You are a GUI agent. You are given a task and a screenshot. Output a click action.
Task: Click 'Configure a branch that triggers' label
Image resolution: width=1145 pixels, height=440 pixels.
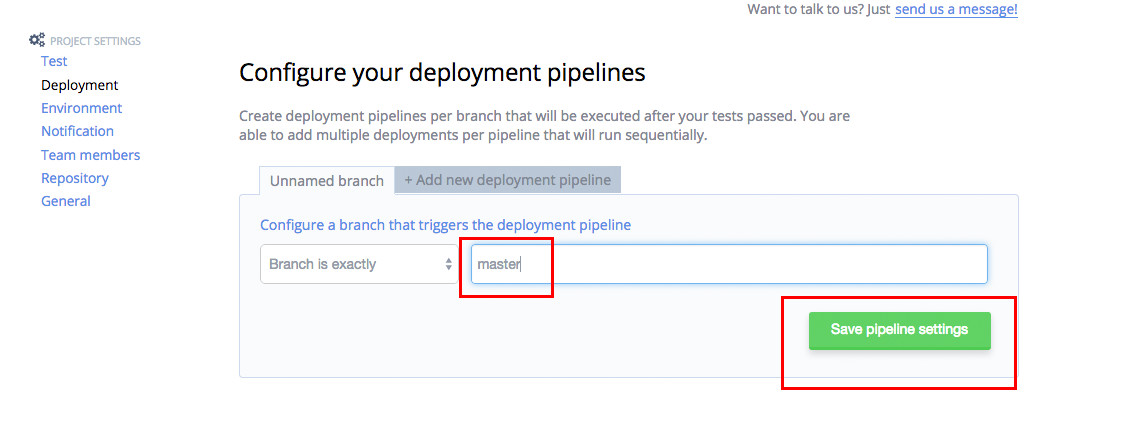(445, 225)
